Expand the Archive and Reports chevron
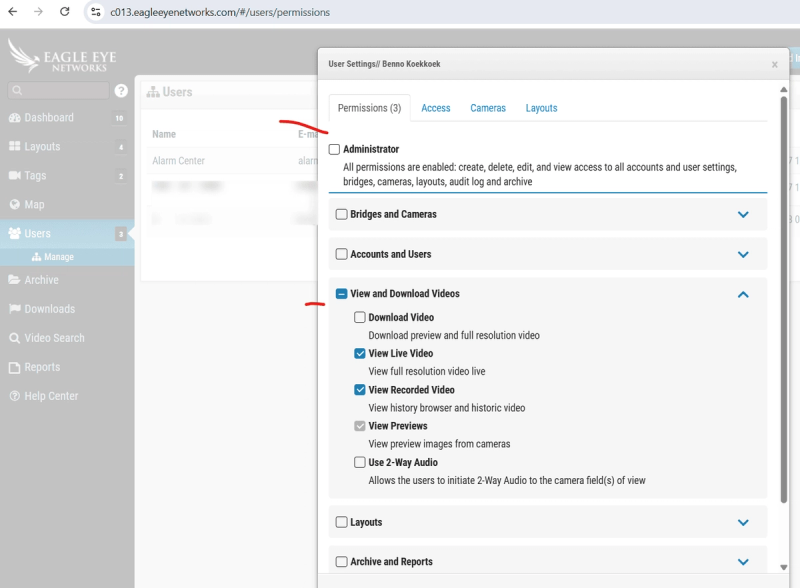This screenshot has width=800, height=588. point(743,562)
